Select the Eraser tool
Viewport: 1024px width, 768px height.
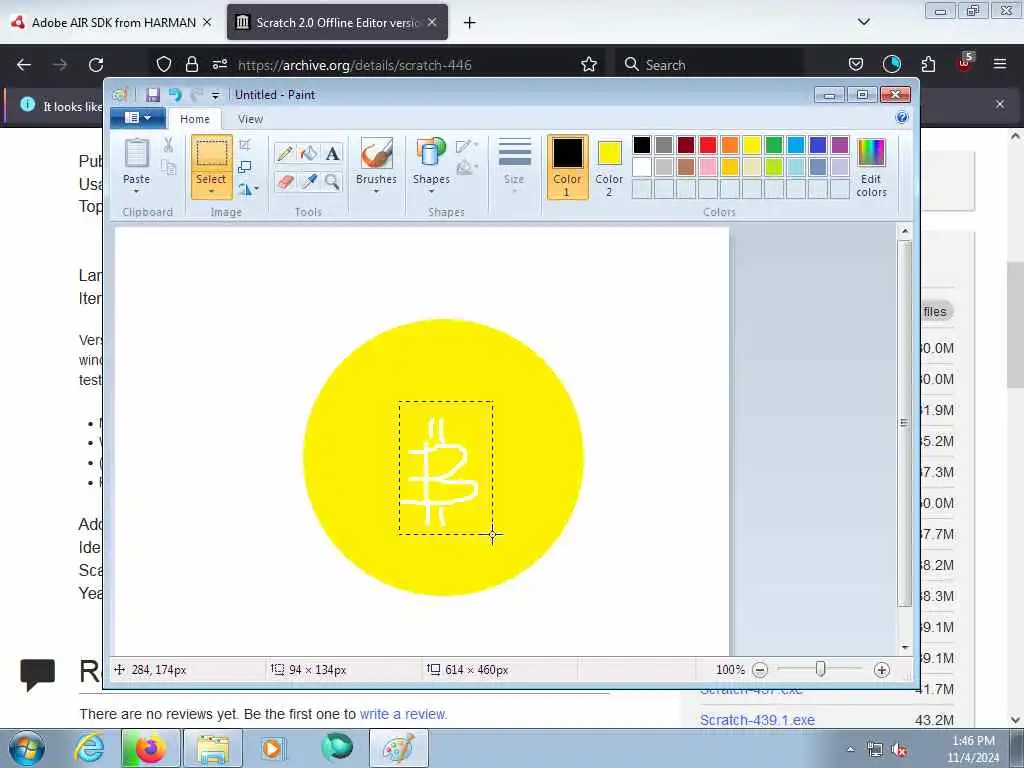(x=285, y=181)
